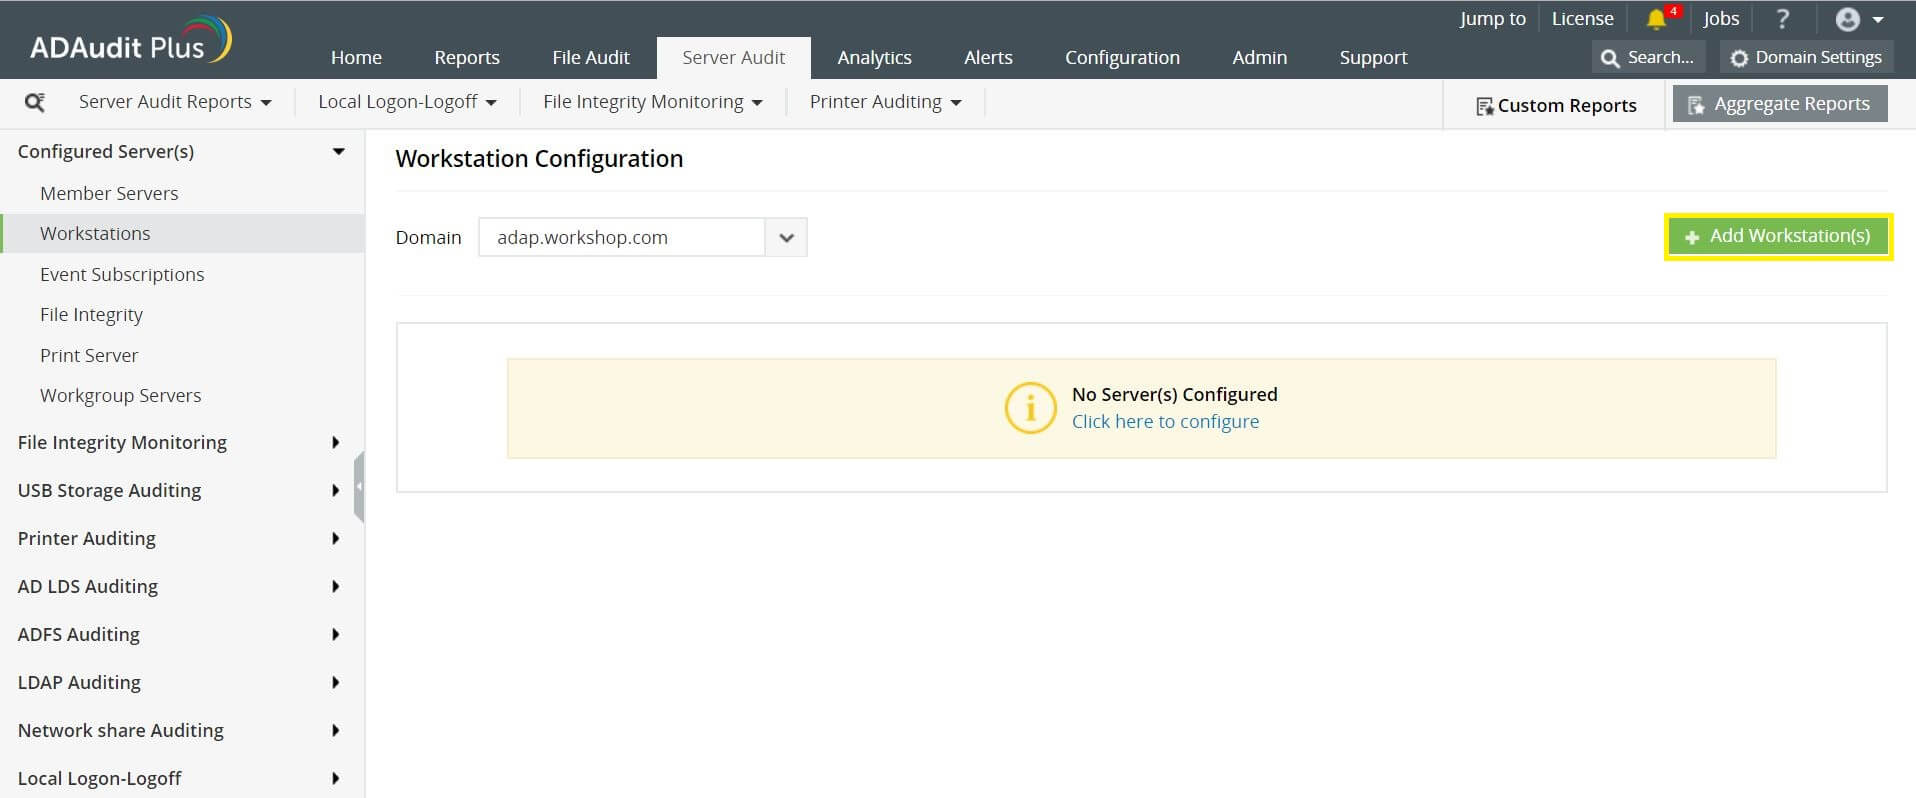1916x798 pixels.
Task: Expand the Server Audit Reports dropdown
Action: pos(175,102)
